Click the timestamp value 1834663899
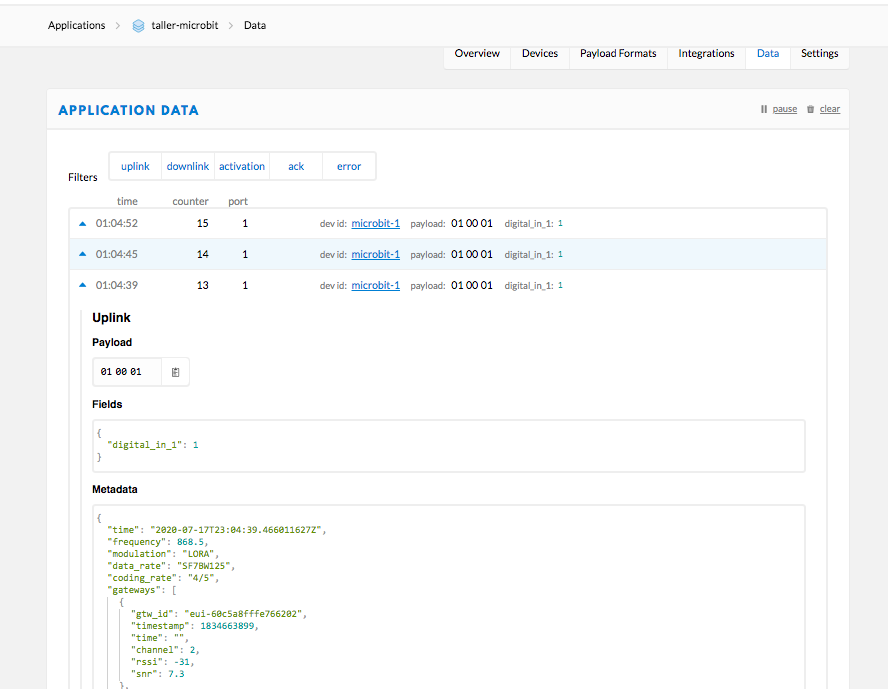Image resolution: width=888 pixels, height=689 pixels. tap(227, 626)
